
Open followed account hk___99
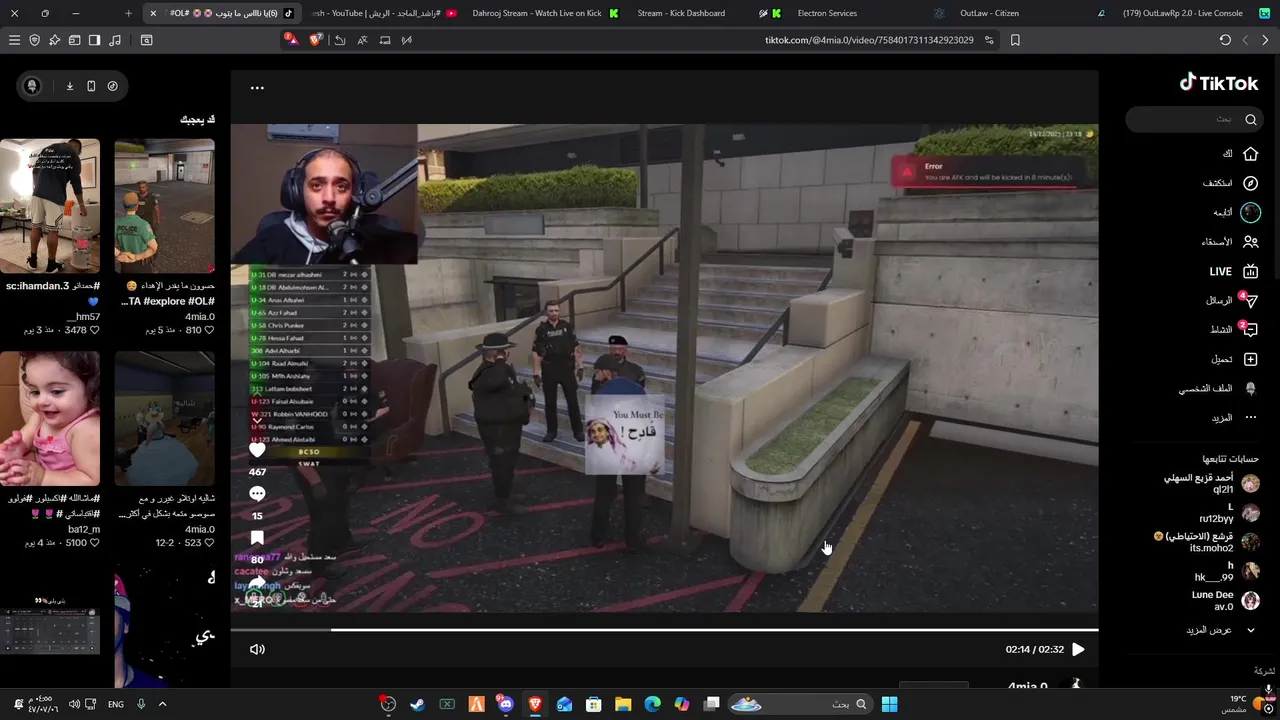point(1227,571)
